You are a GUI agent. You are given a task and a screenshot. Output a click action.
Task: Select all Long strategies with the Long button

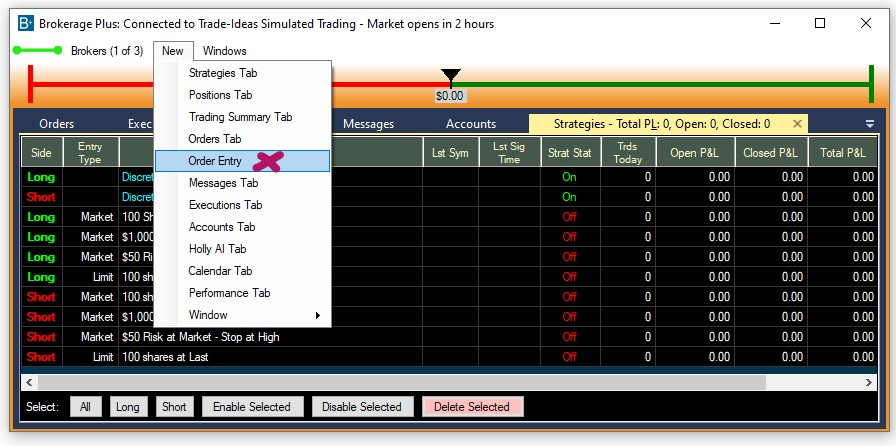(x=128, y=407)
